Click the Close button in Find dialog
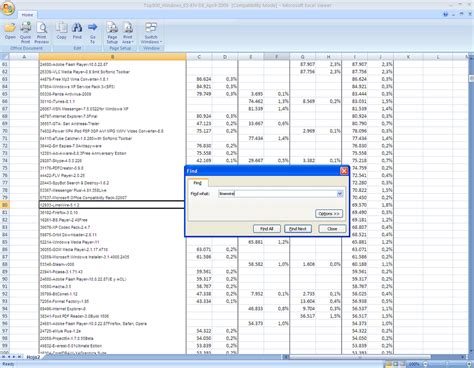 click(332, 229)
